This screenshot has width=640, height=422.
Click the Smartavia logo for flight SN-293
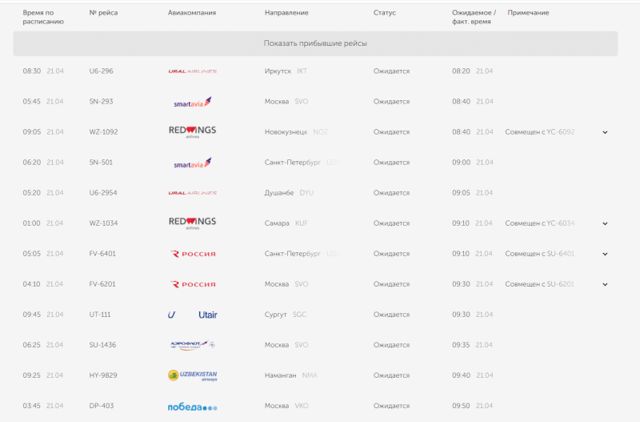coord(192,102)
